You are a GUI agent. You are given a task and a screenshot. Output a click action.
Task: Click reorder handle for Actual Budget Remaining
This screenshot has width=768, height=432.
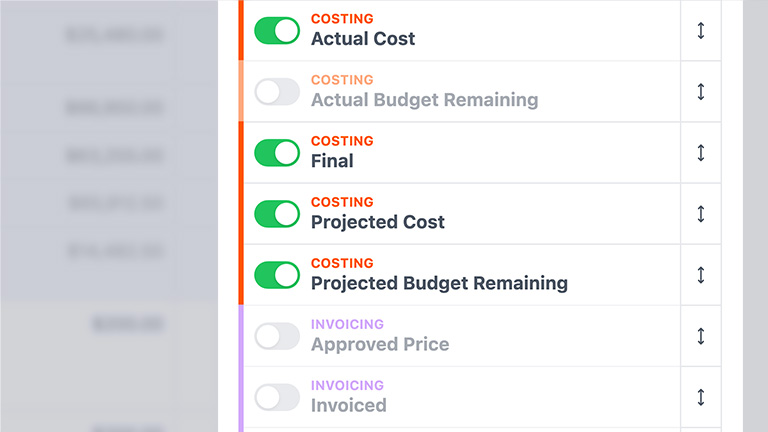pos(701,92)
